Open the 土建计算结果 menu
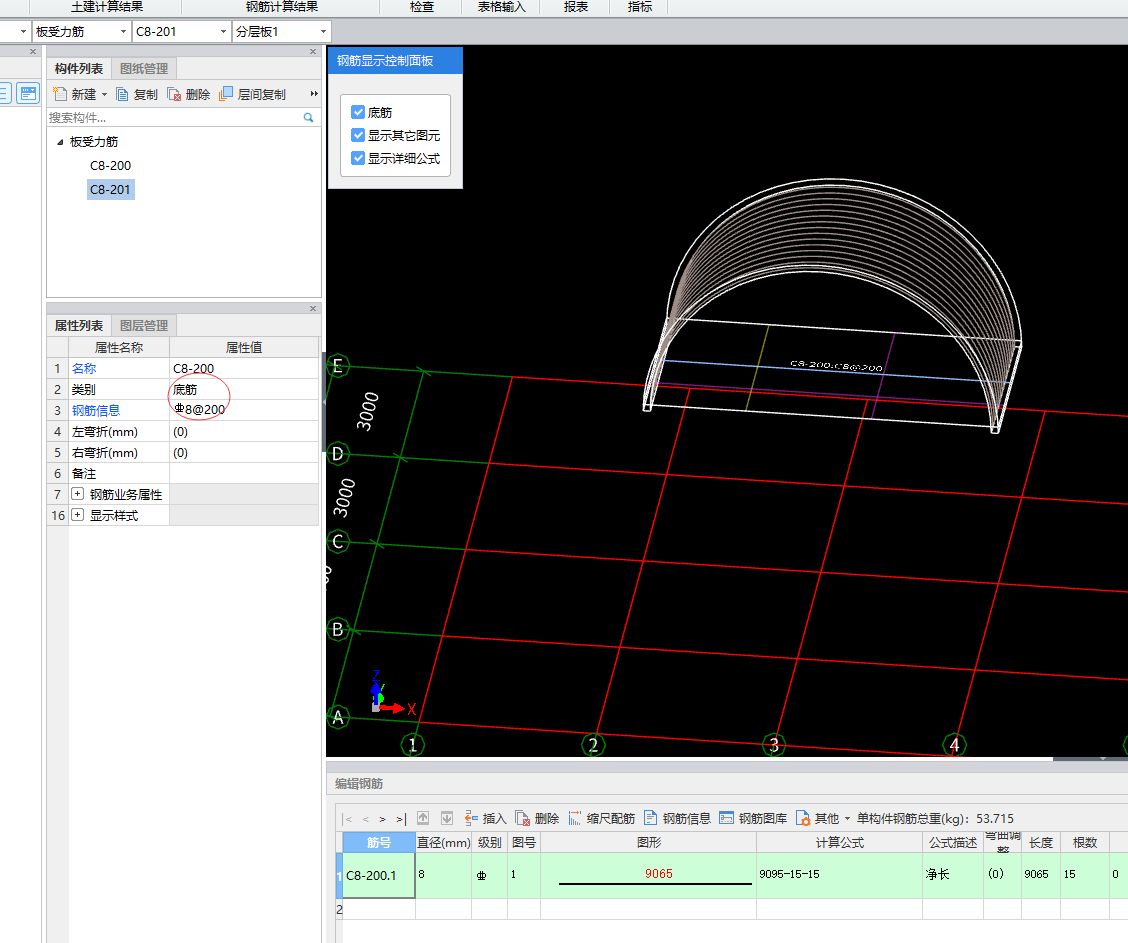This screenshot has height=943, width=1128. click(x=107, y=7)
